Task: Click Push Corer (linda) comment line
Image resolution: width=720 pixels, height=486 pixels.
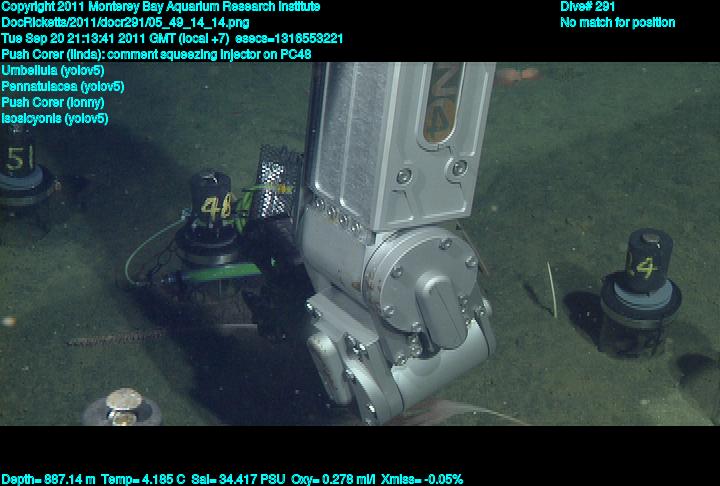Action: click(156, 55)
